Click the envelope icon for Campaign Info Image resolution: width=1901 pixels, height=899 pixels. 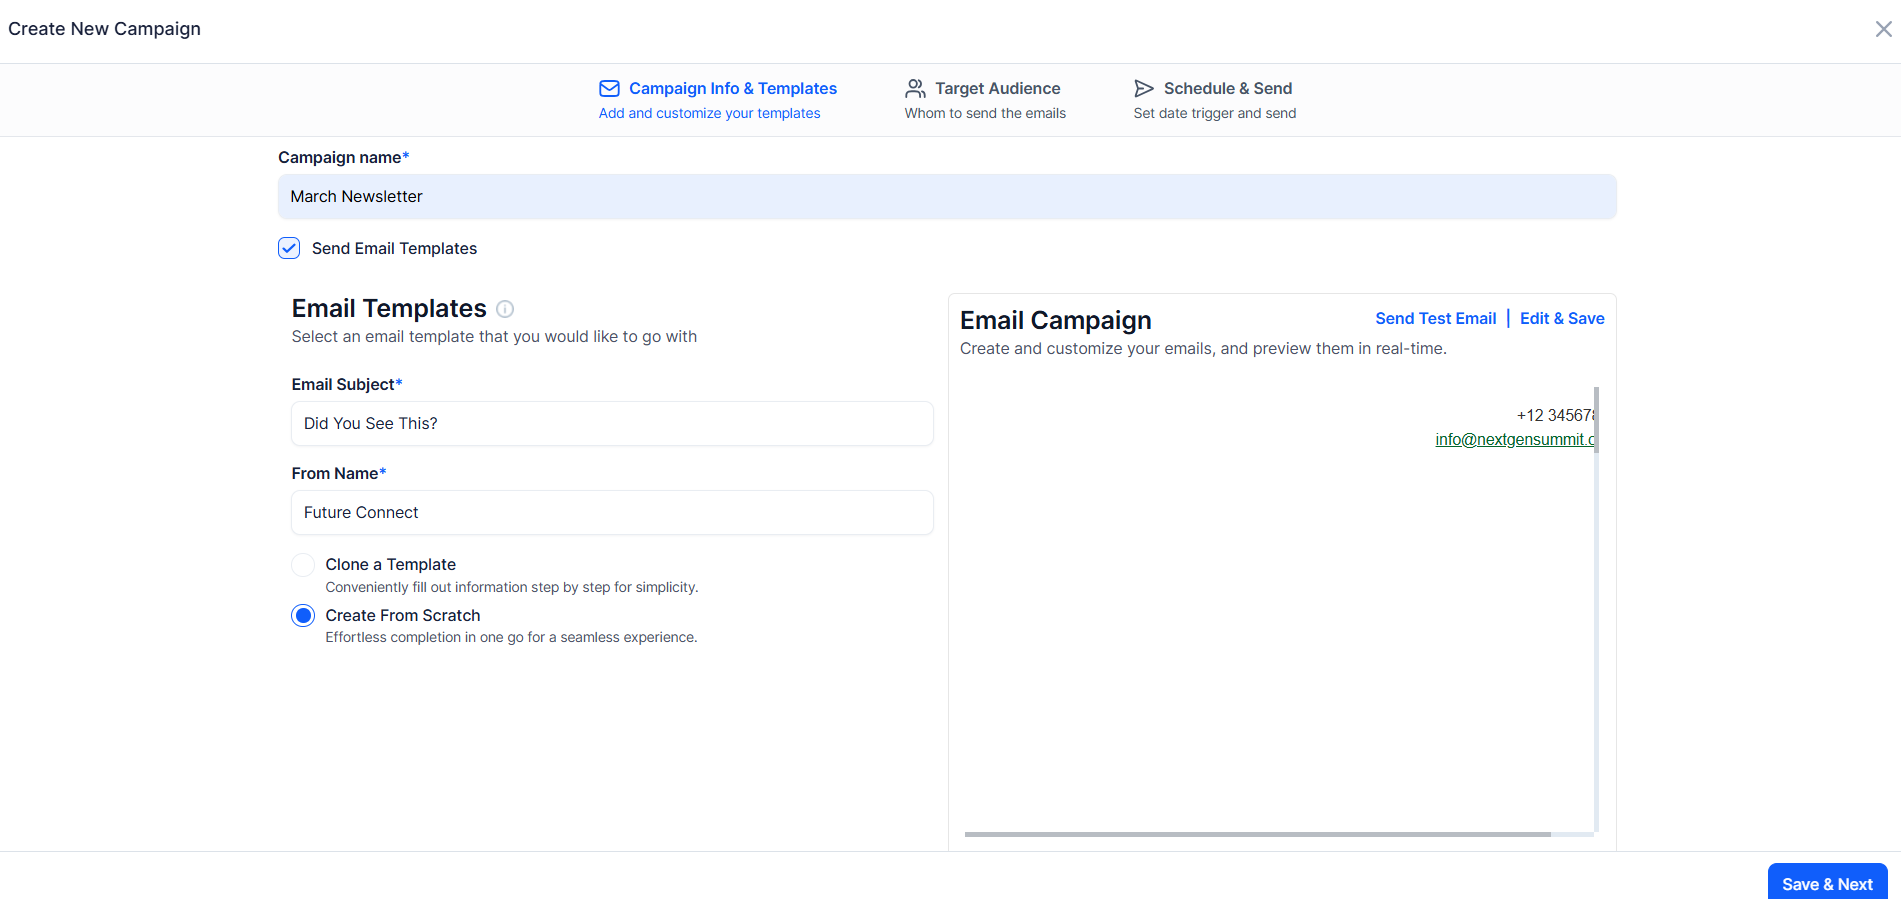point(609,88)
